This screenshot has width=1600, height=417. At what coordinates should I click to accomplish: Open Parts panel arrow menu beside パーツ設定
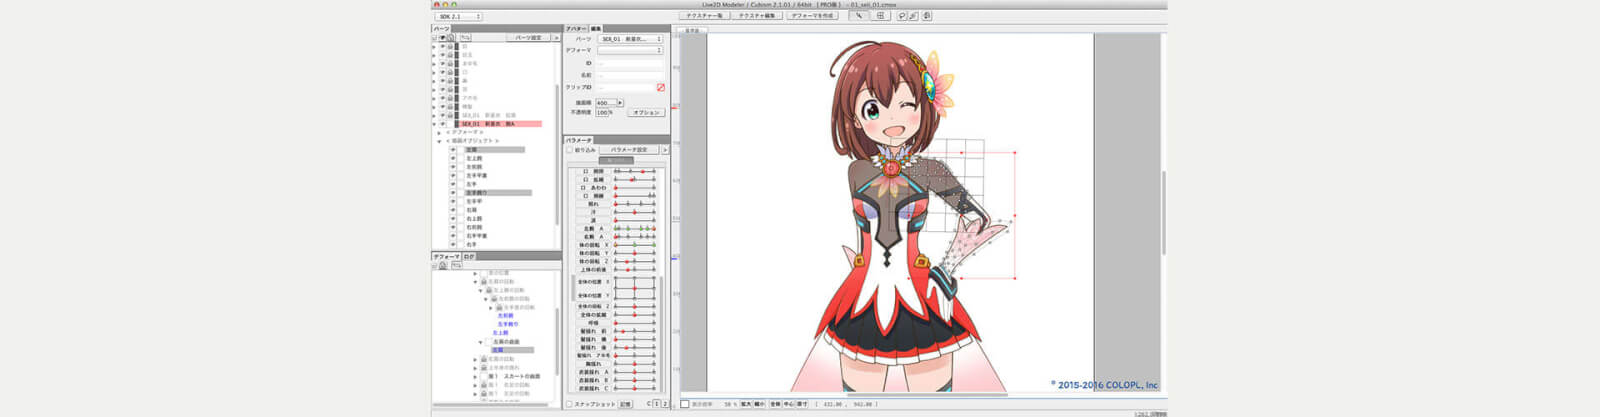tap(557, 37)
